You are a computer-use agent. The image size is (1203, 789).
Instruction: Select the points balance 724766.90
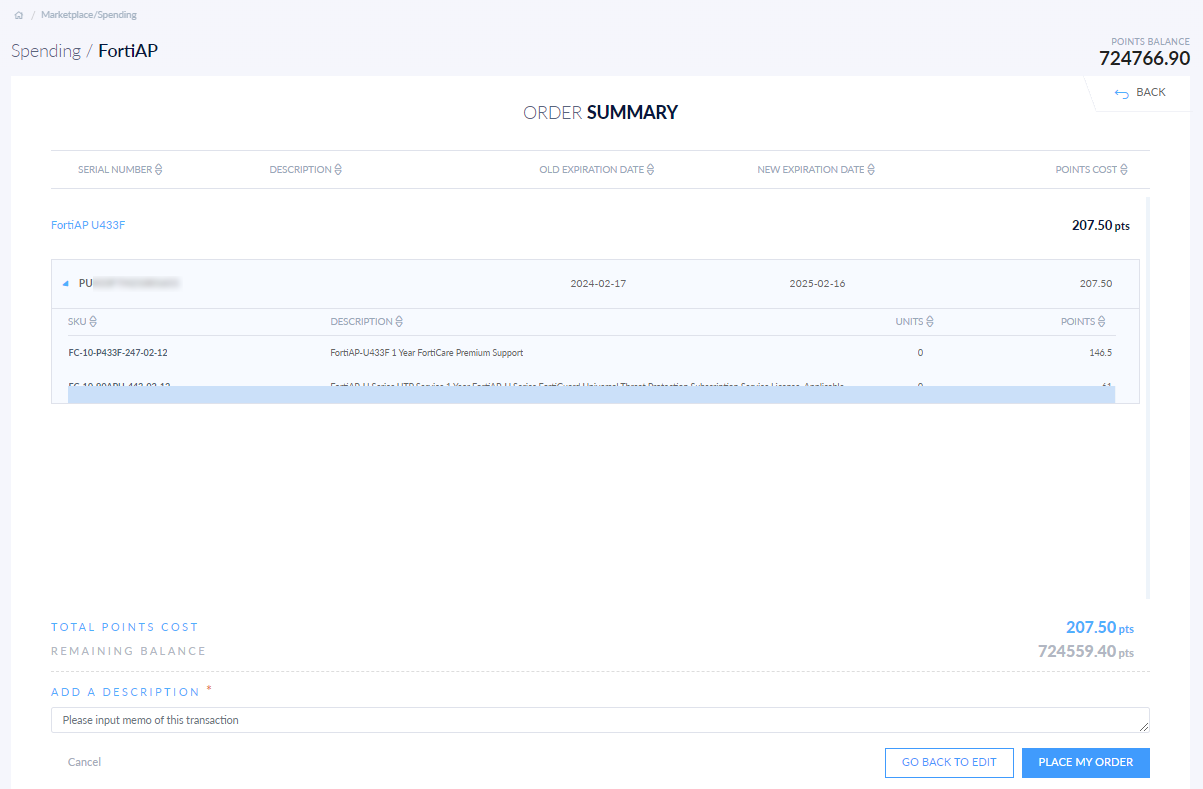pyautogui.click(x=1144, y=59)
